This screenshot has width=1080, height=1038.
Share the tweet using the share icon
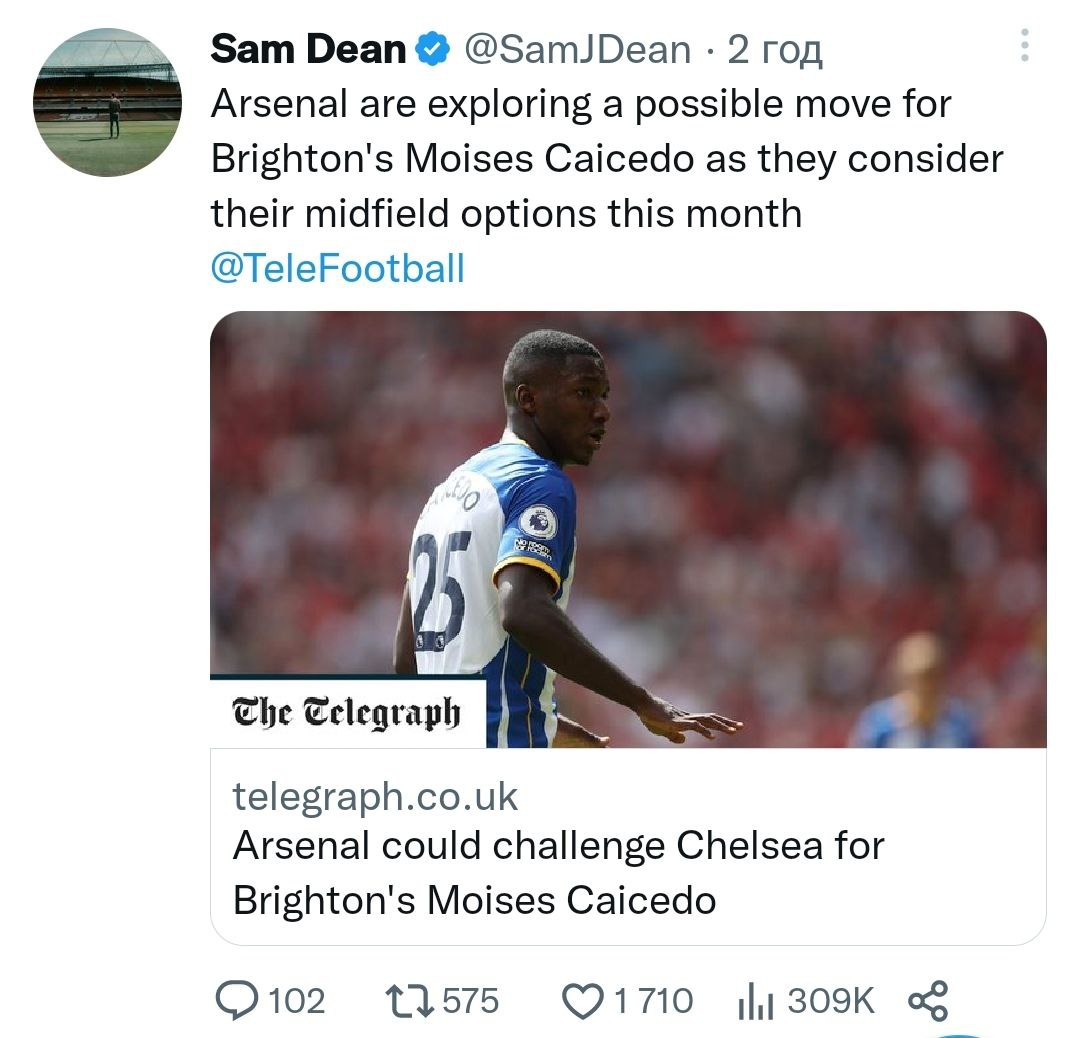point(927,1001)
